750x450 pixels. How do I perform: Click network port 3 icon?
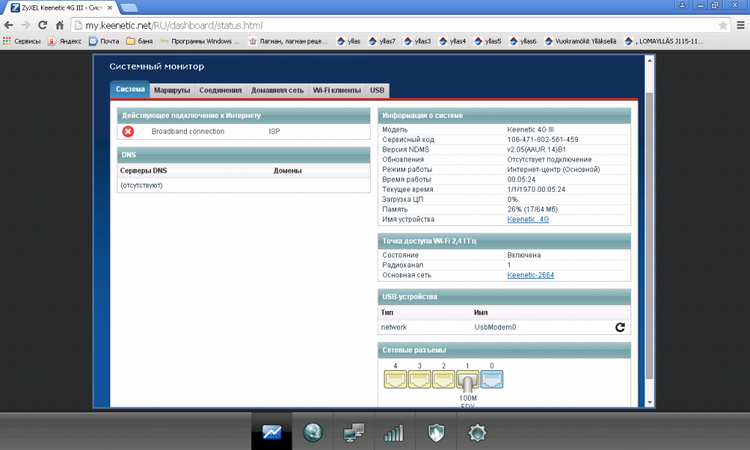pos(419,379)
